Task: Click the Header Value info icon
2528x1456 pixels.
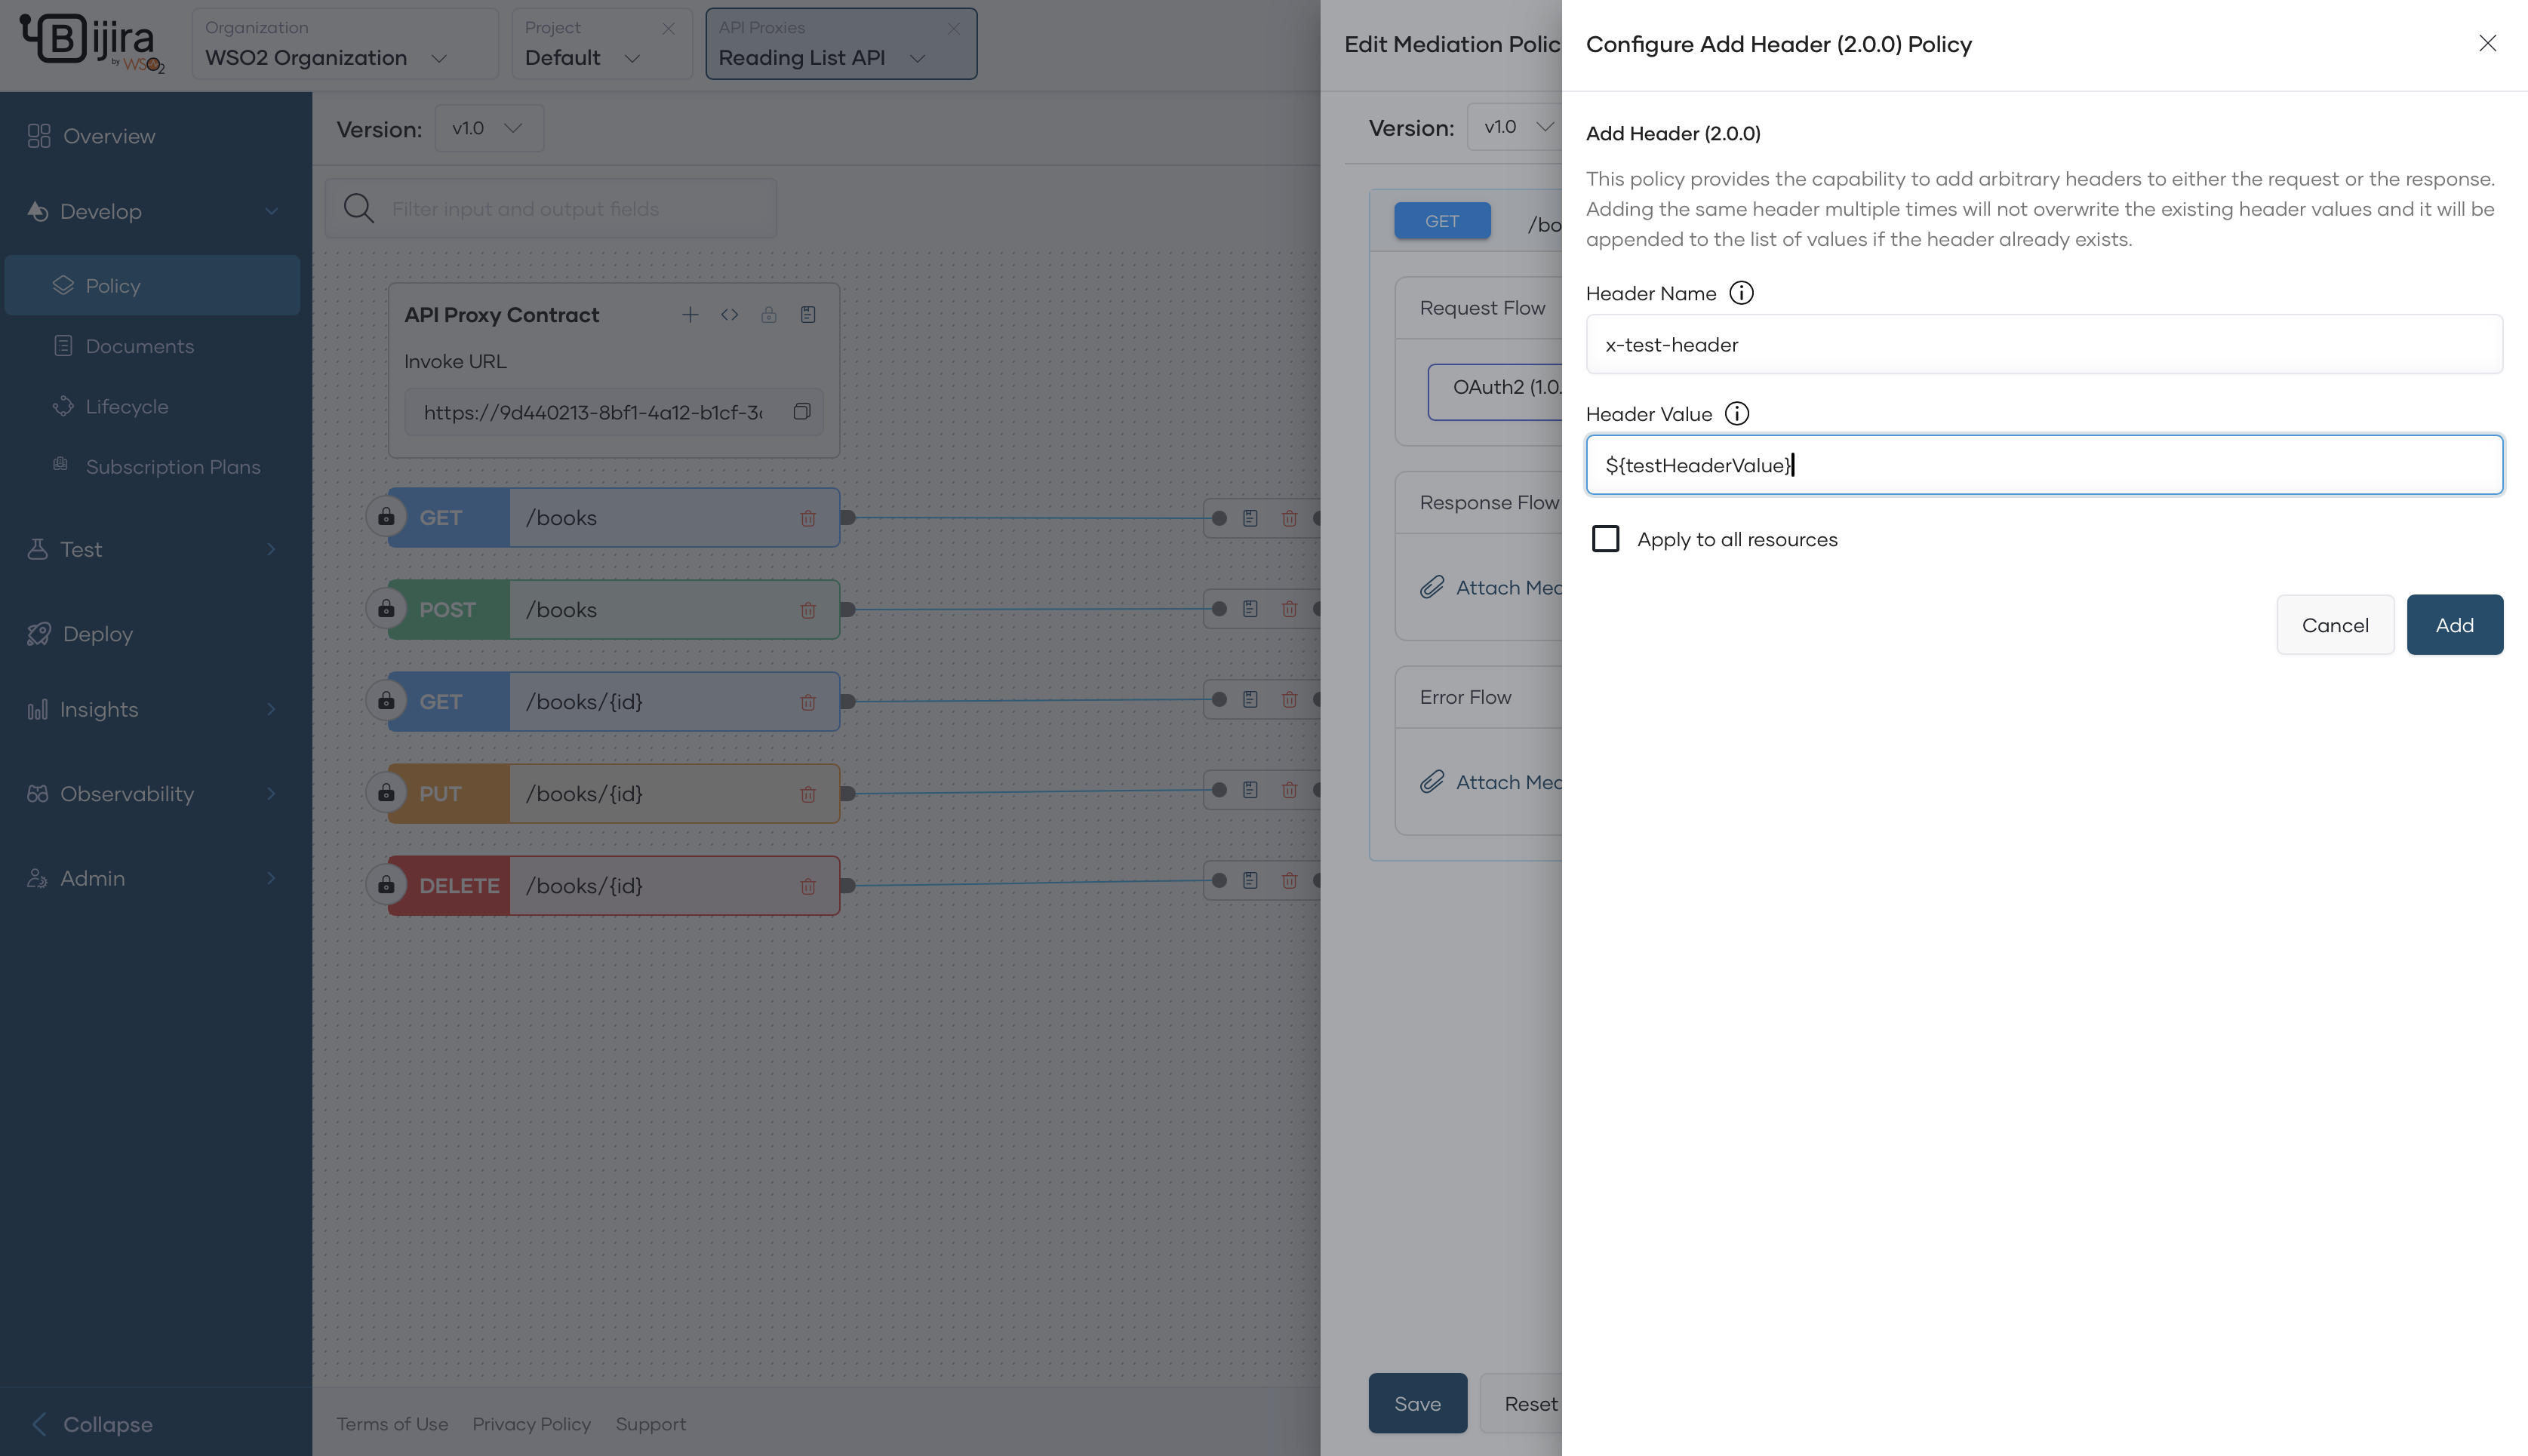Action: coord(1737,414)
